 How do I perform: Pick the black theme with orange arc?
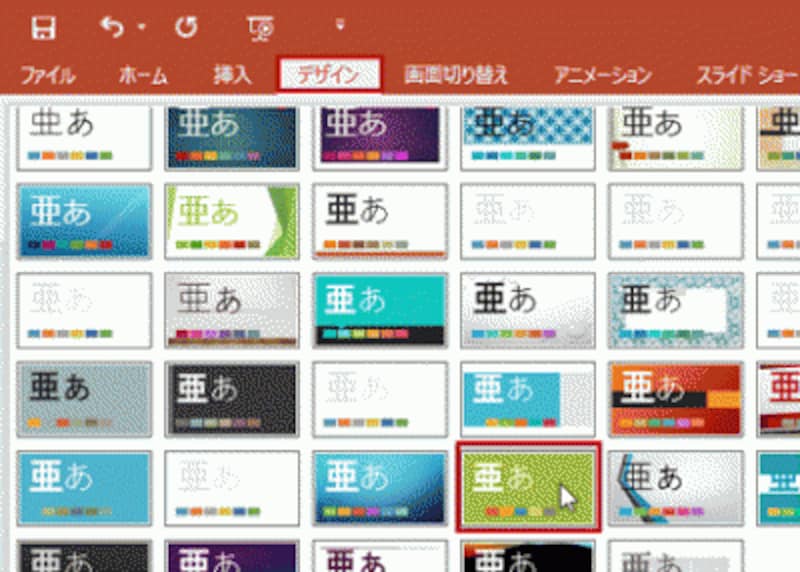click(x=528, y=556)
